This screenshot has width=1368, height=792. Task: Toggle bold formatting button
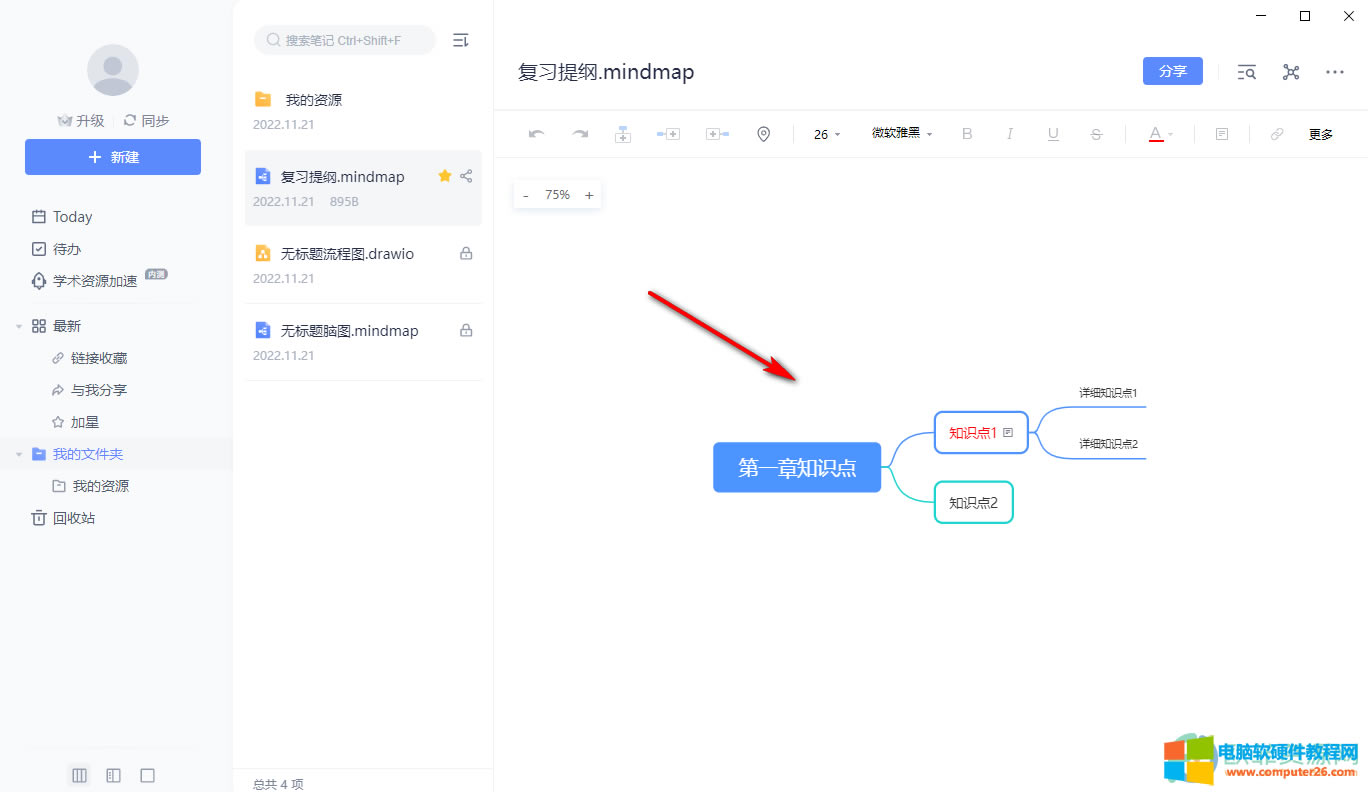point(967,134)
